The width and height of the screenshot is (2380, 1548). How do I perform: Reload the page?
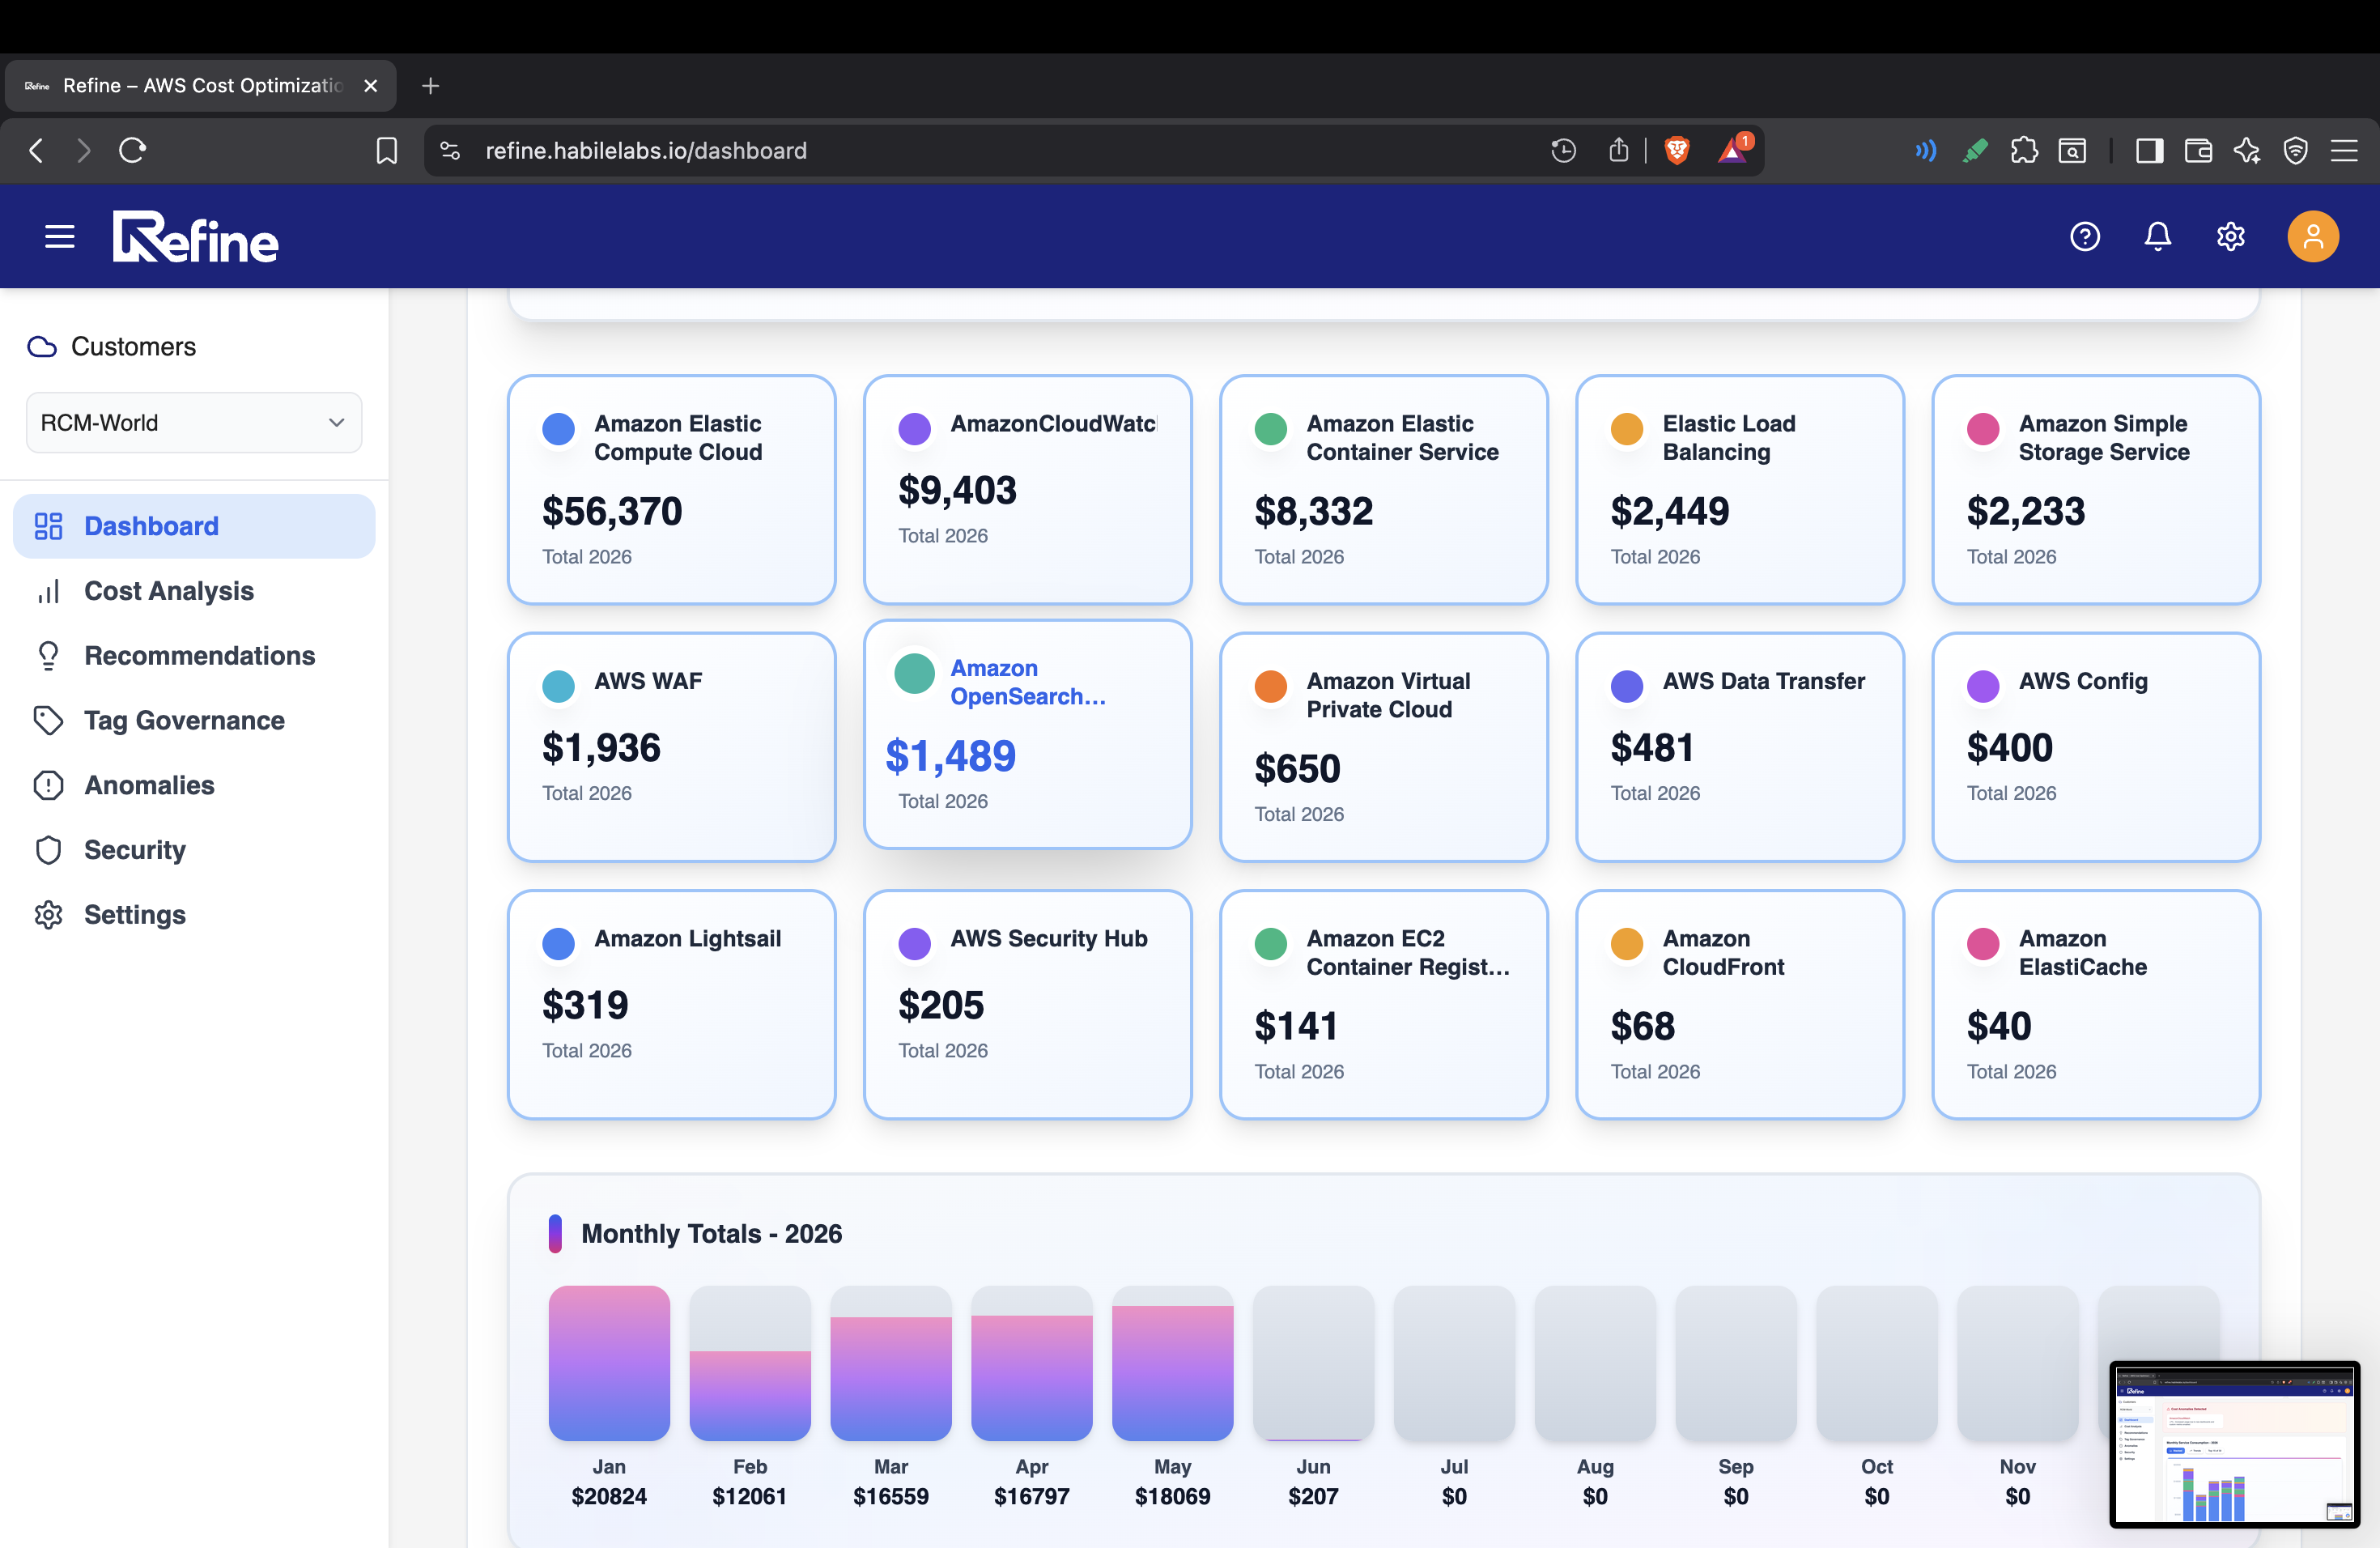[133, 151]
